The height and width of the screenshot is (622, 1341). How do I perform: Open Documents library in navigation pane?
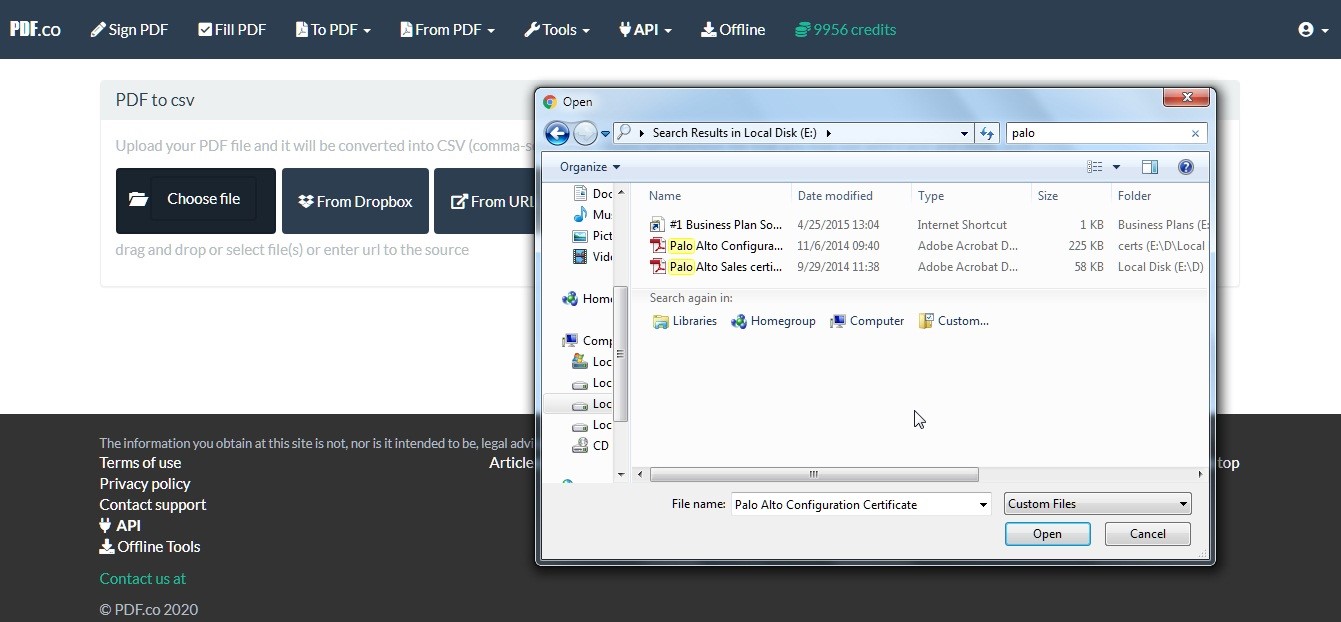click(x=592, y=194)
